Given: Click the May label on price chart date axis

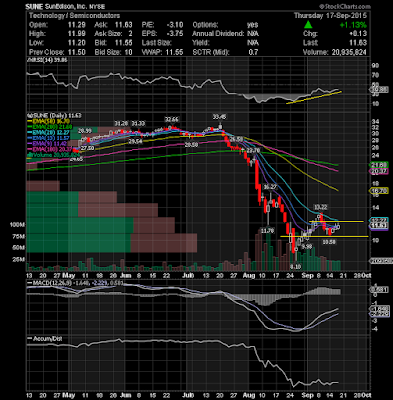Looking at the screenshot, I should [69, 276].
